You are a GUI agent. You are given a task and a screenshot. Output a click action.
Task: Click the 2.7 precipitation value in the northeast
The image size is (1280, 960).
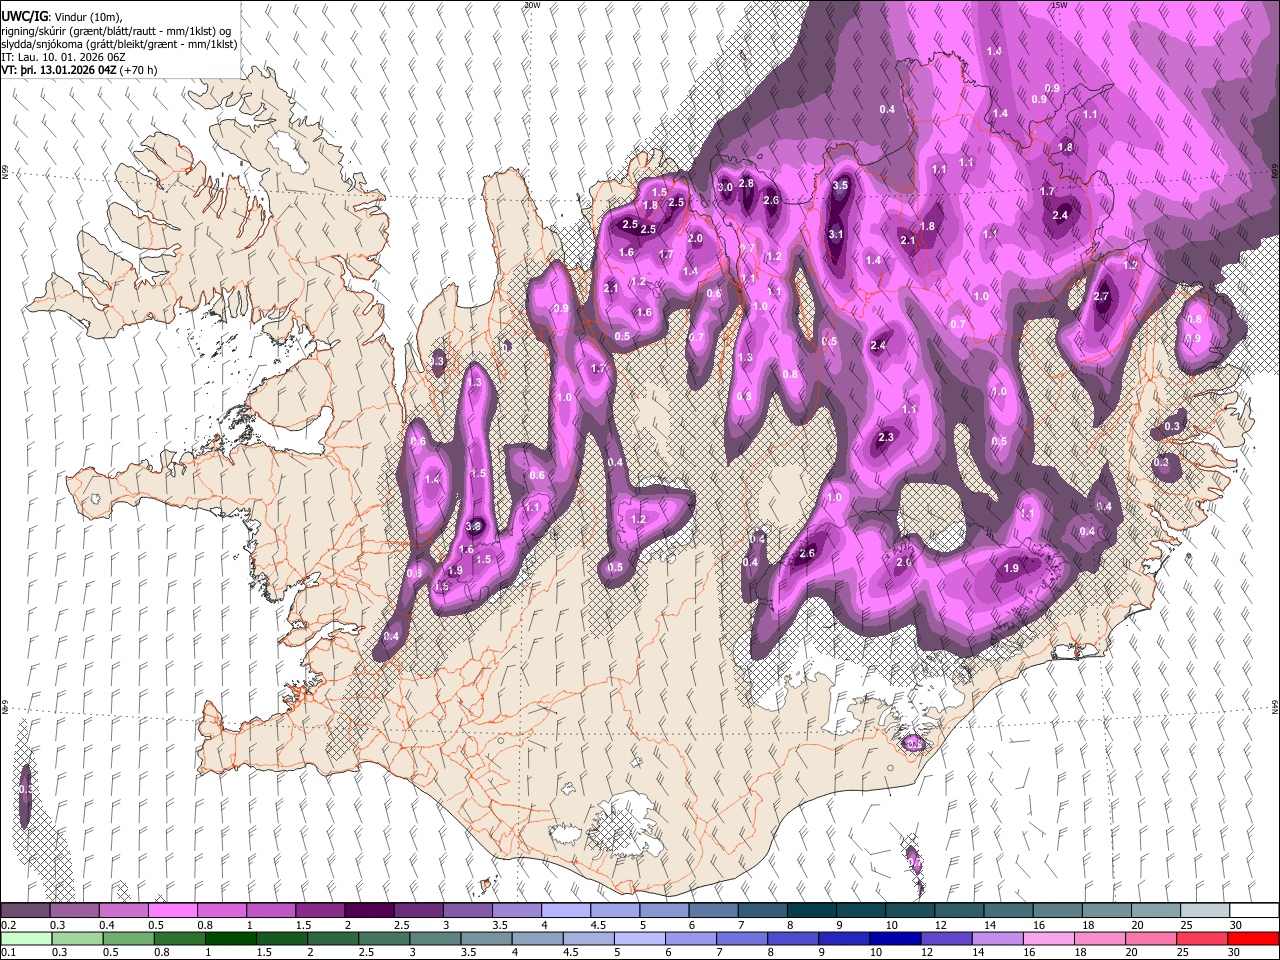point(1102,297)
